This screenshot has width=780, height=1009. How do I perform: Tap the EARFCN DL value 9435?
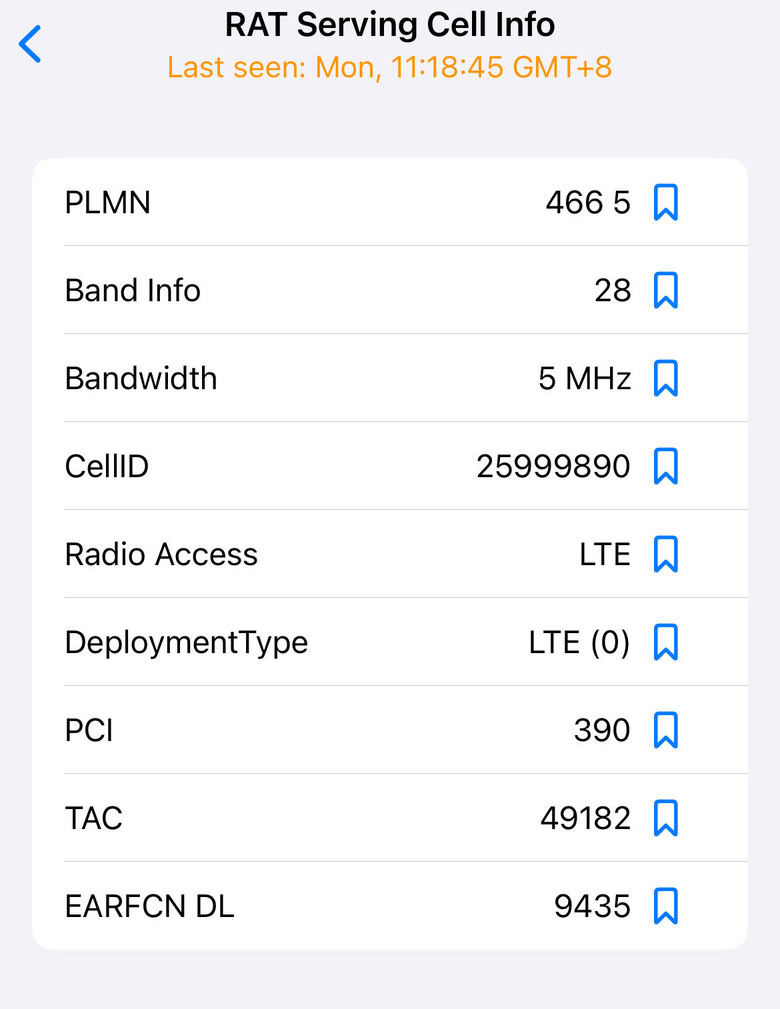pos(592,906)
